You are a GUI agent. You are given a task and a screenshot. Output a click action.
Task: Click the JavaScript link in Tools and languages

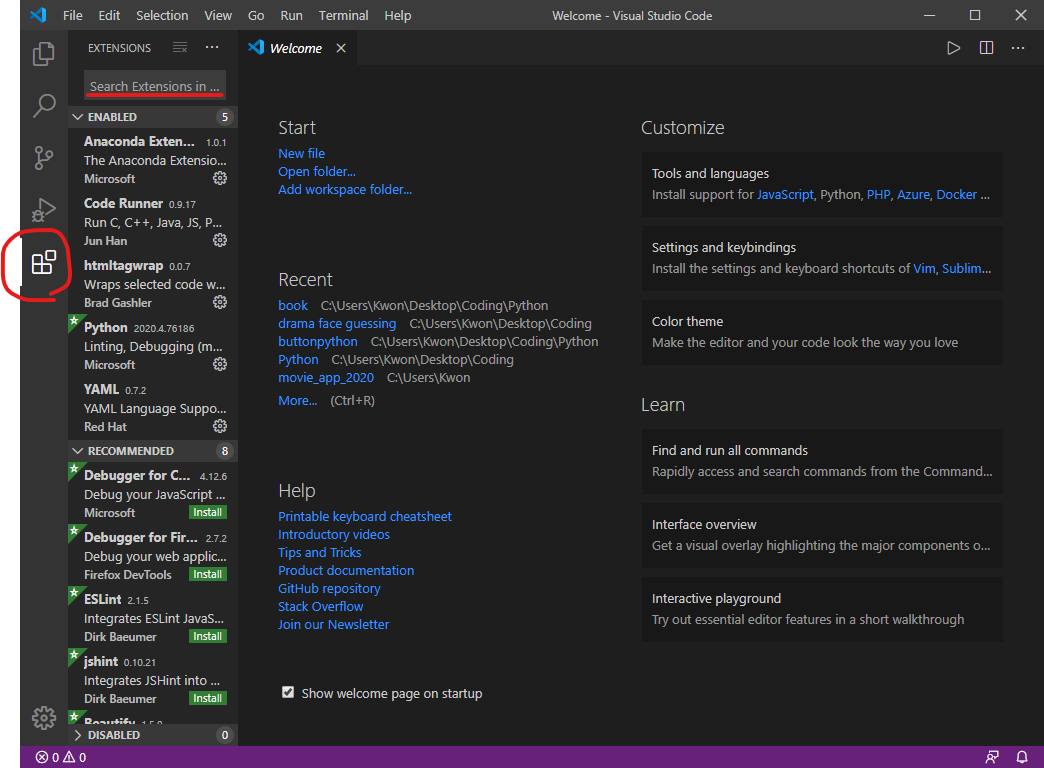point(785,194)
